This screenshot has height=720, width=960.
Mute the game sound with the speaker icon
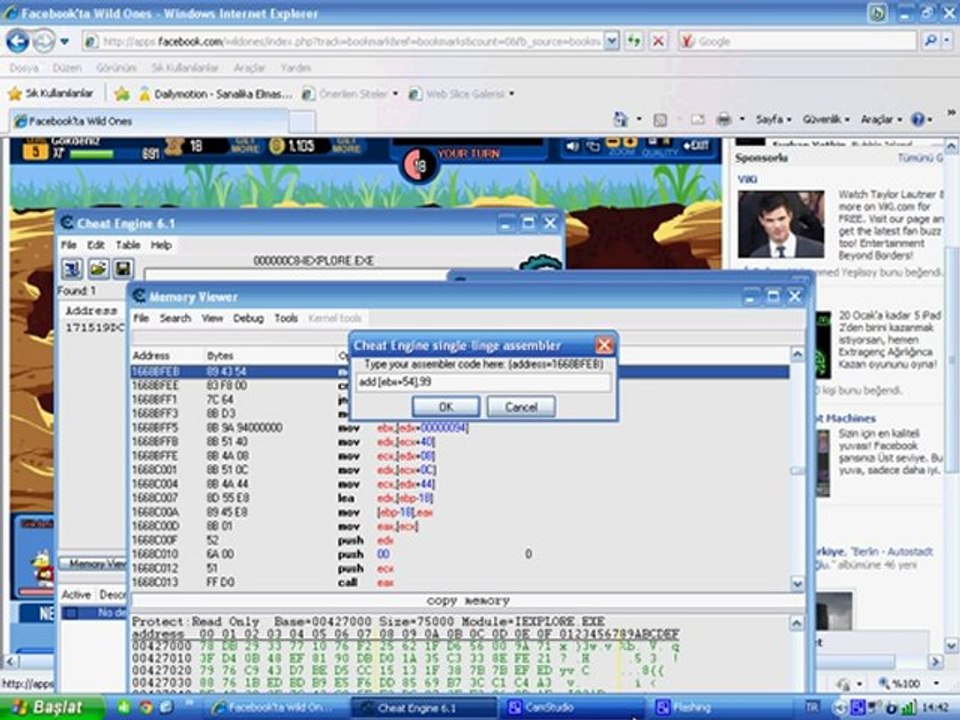(573, 146)
